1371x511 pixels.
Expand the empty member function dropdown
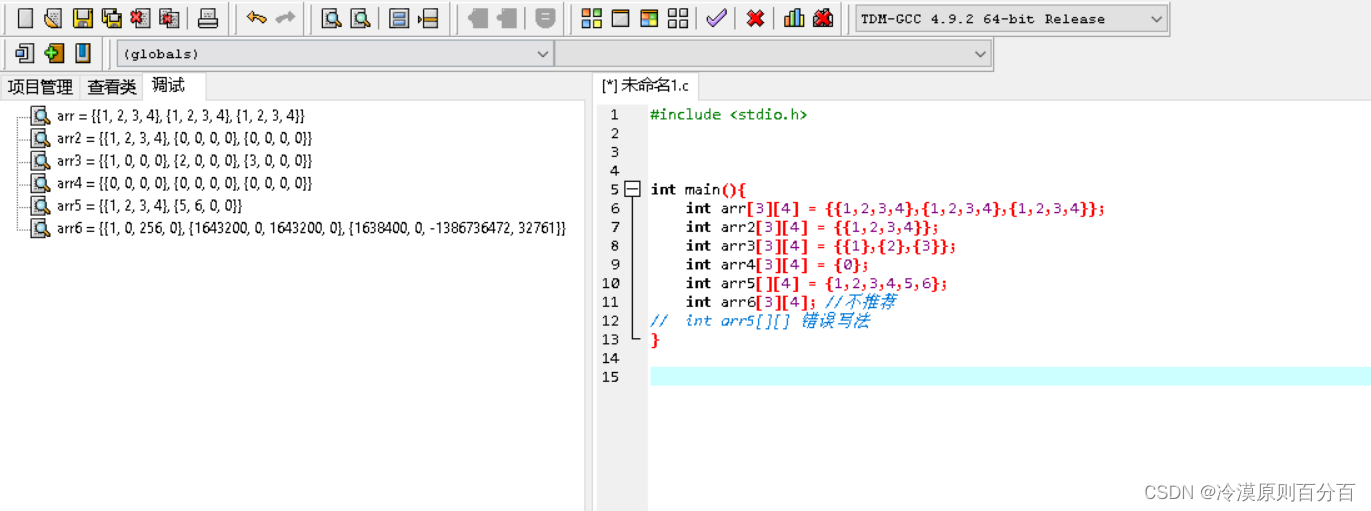pyautogui.click(x=773, y=54)
